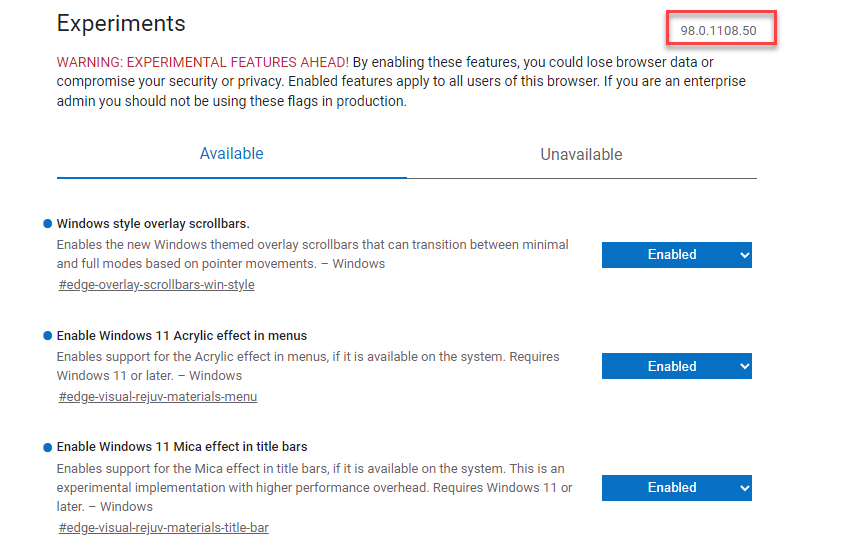Open the Enabled dropdown for overlay scrollbars
The width and height of the screenshot is (854, 546).
click(676, 255)
